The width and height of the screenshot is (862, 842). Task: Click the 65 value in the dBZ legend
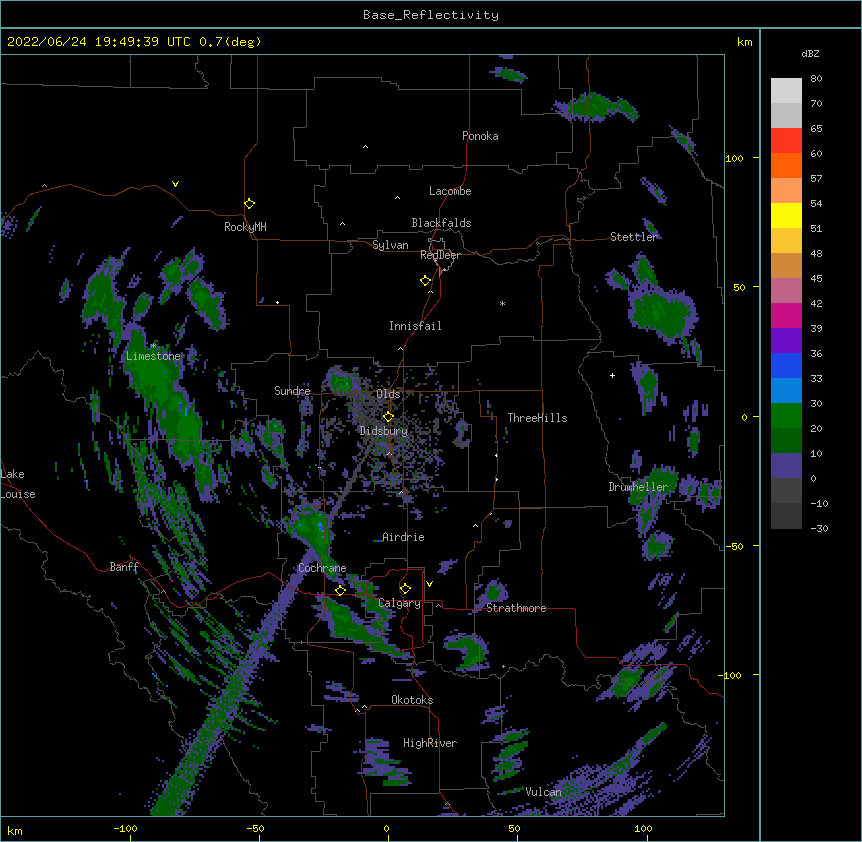pos(816,129)
